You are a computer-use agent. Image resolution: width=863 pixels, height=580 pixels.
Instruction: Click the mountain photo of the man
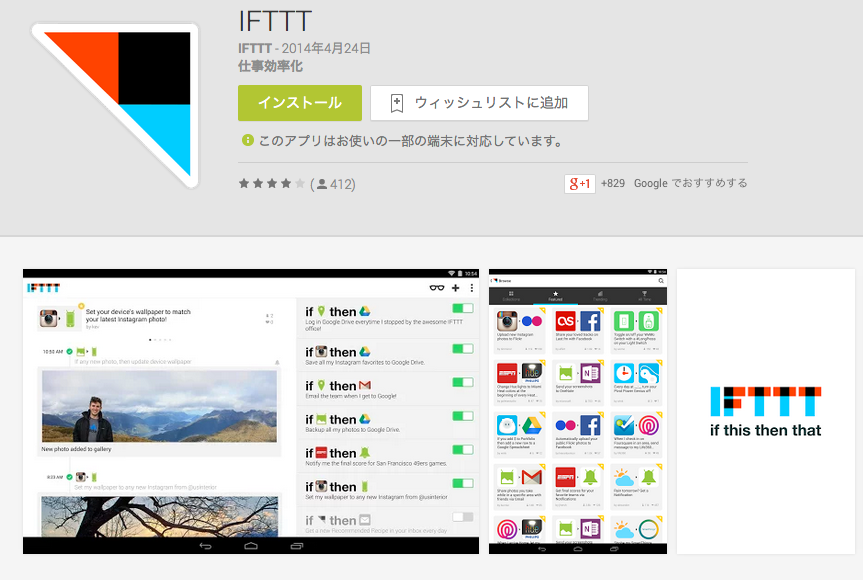(x=160, y=406)
